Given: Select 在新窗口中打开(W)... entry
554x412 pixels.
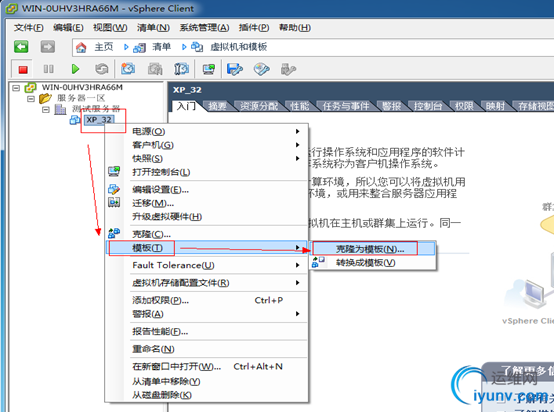Looking at the screenshot, I should coord(206,367).
